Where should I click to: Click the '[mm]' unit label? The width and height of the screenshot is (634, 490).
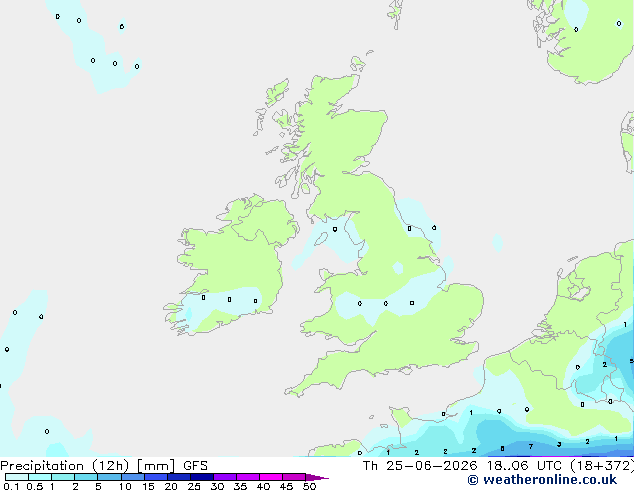[x=156, y=466]
